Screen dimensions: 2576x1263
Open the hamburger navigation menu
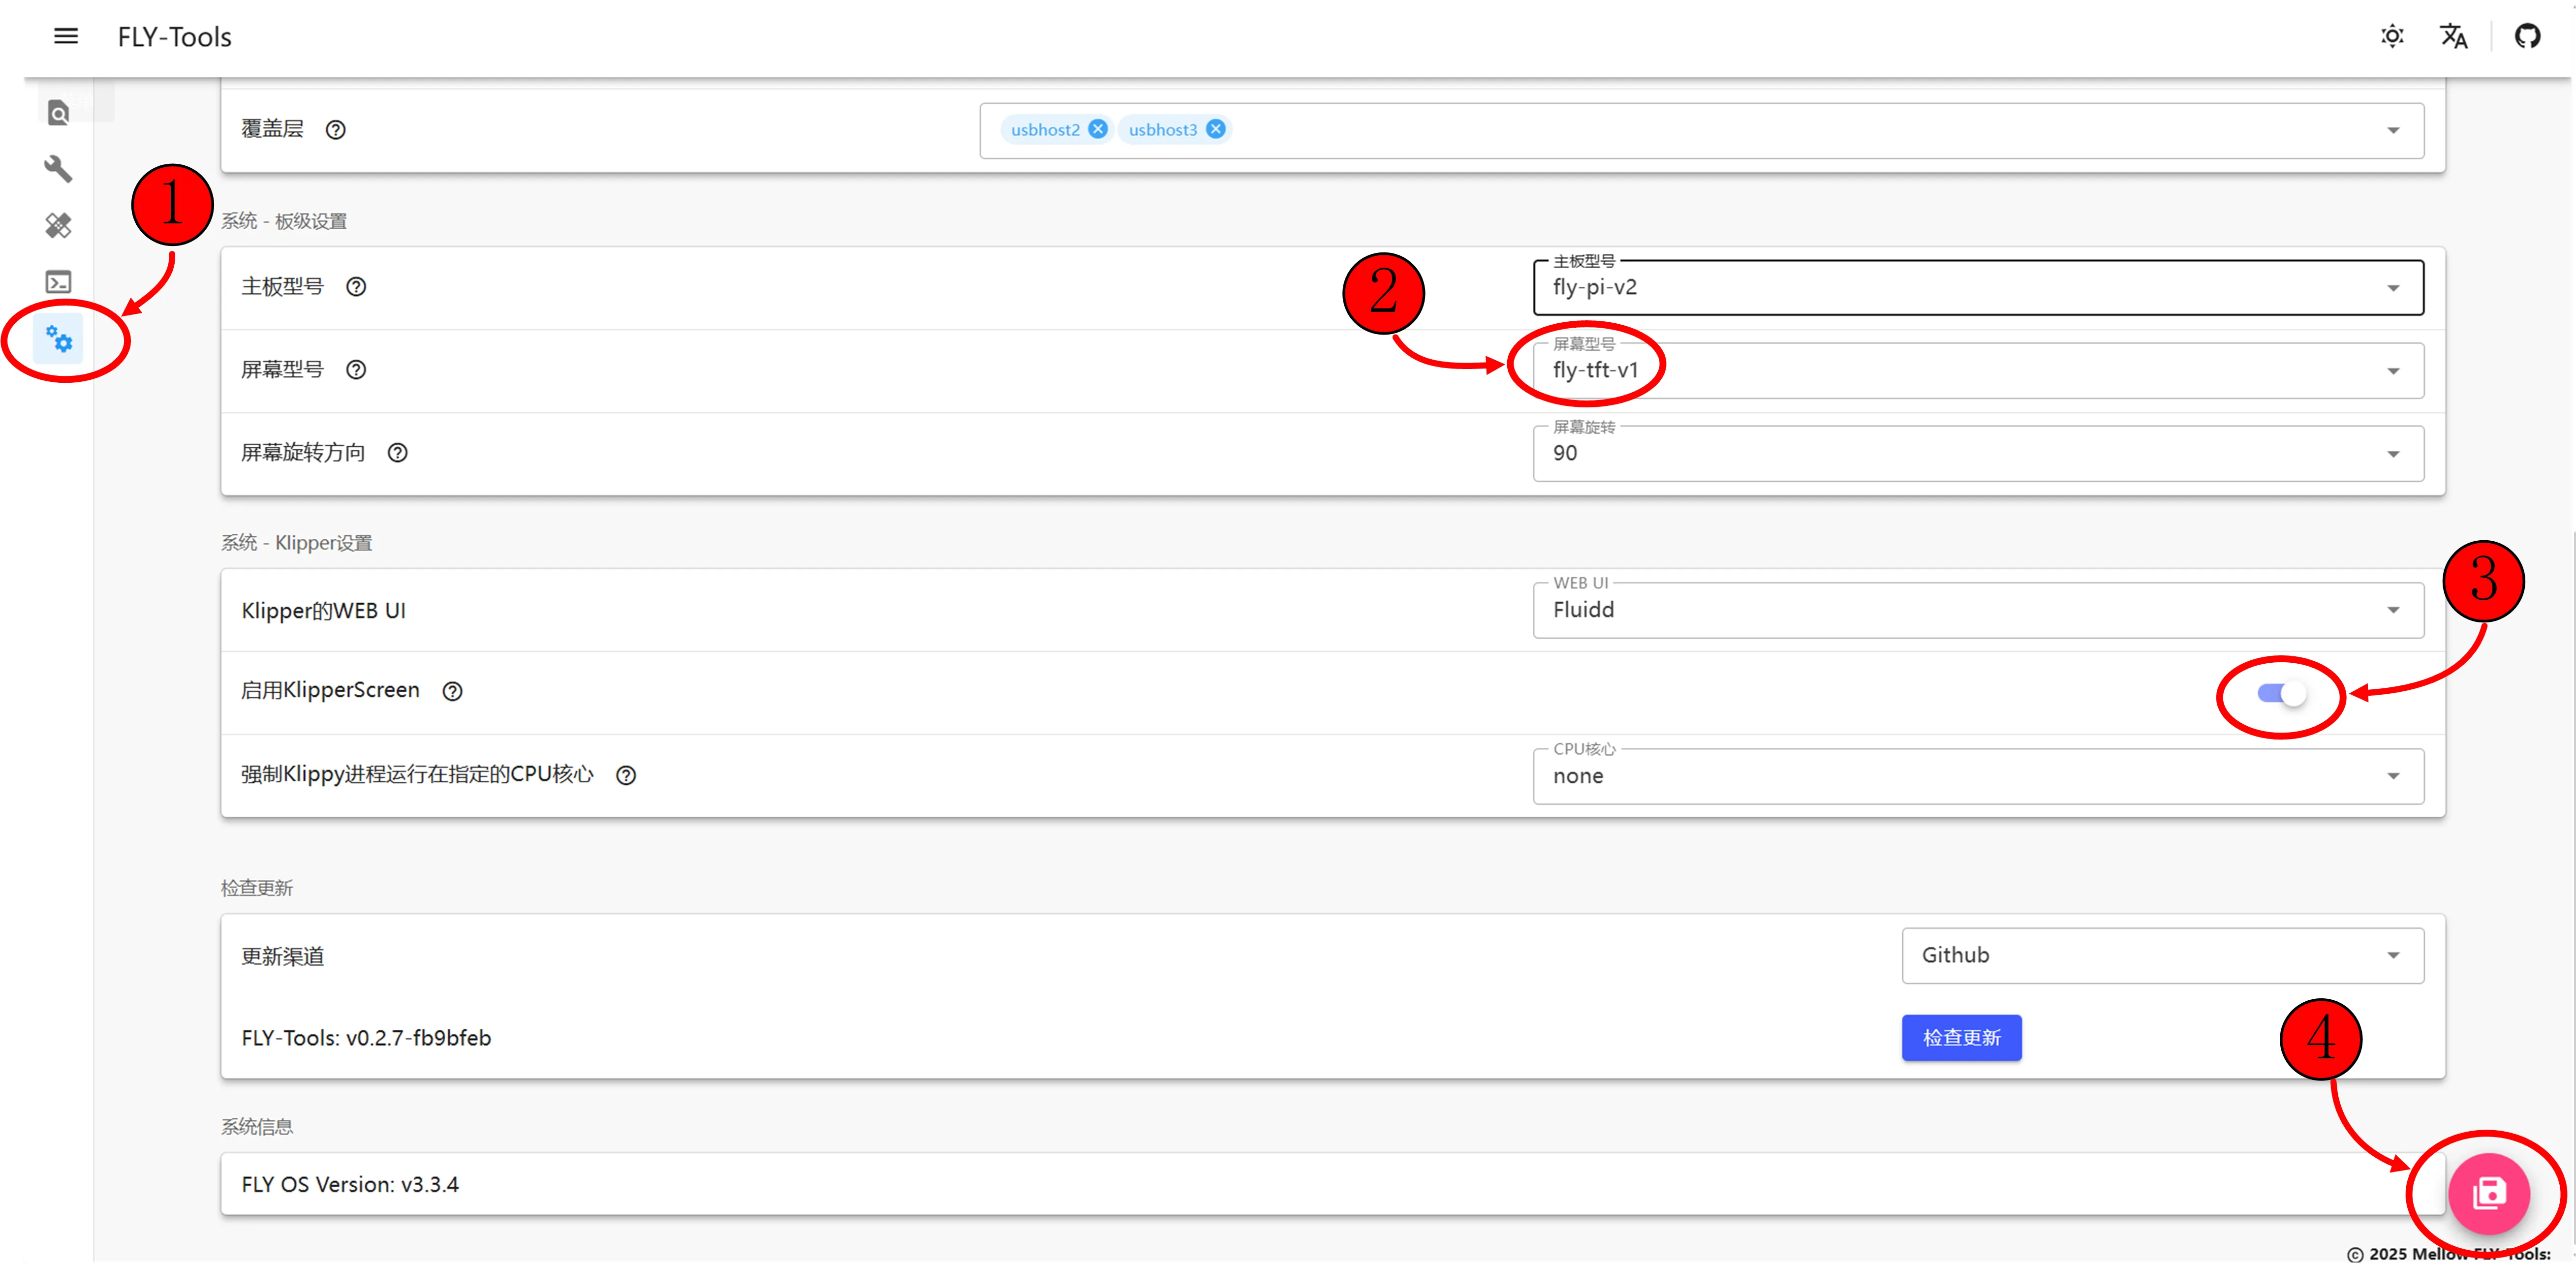(x=66, y=37)
